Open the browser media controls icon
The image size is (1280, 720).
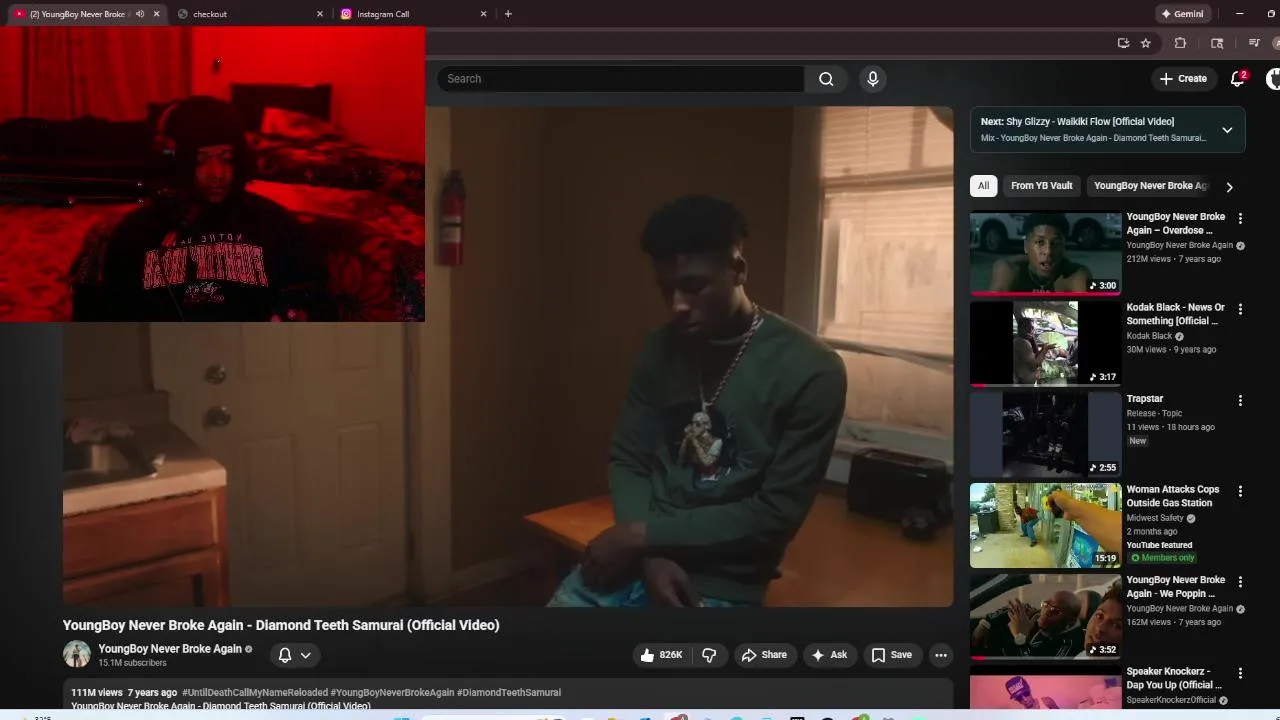pos(1254,43)
